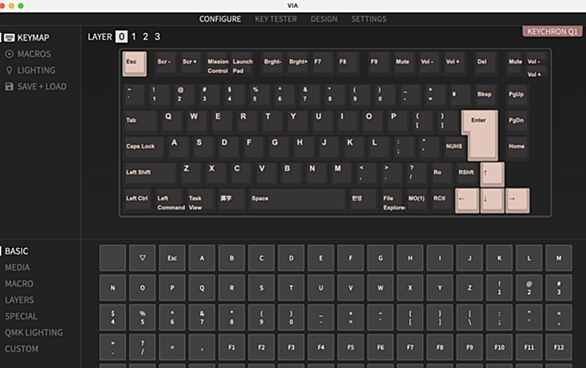Select layer 3
The height and width of the screenshot is (368, 586).
pos(157,37)
